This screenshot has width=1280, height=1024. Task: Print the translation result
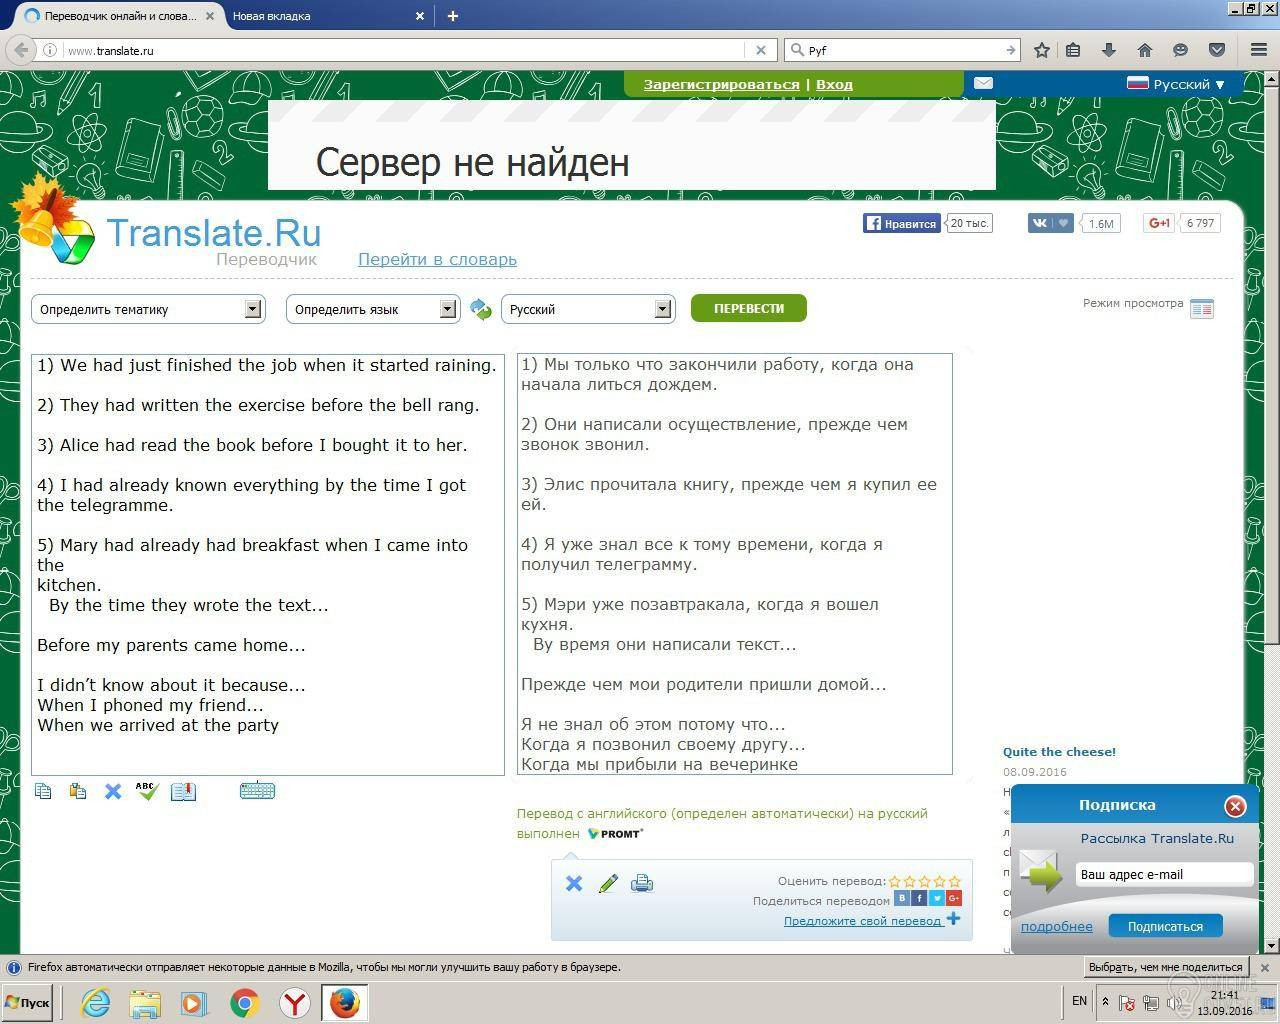[642, 883]
